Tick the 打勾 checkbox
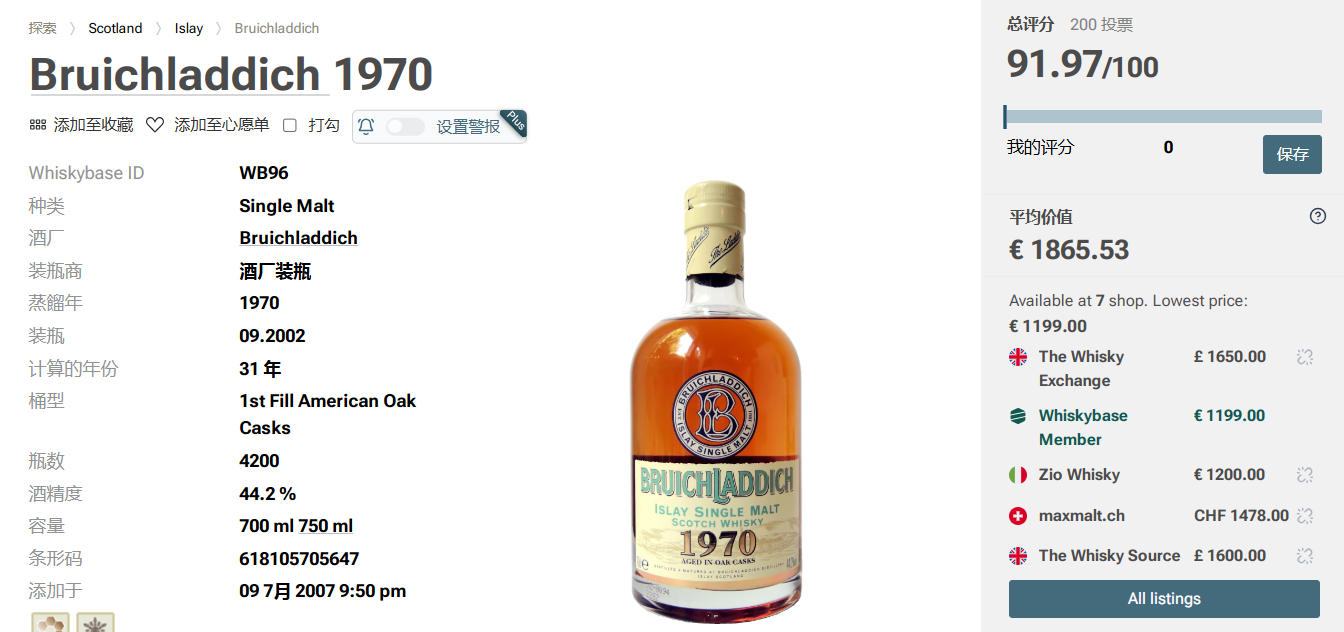Image resolution: width=1344 pixels, height=632 pixels. (290, 125)
